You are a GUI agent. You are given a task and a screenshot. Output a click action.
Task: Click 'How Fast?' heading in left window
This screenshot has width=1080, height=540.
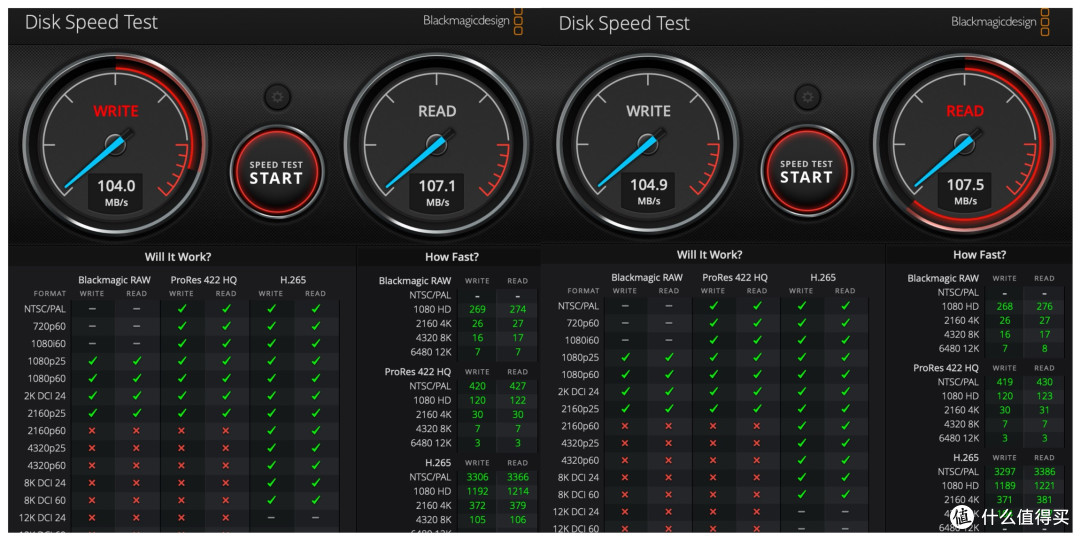coord(452,257)
